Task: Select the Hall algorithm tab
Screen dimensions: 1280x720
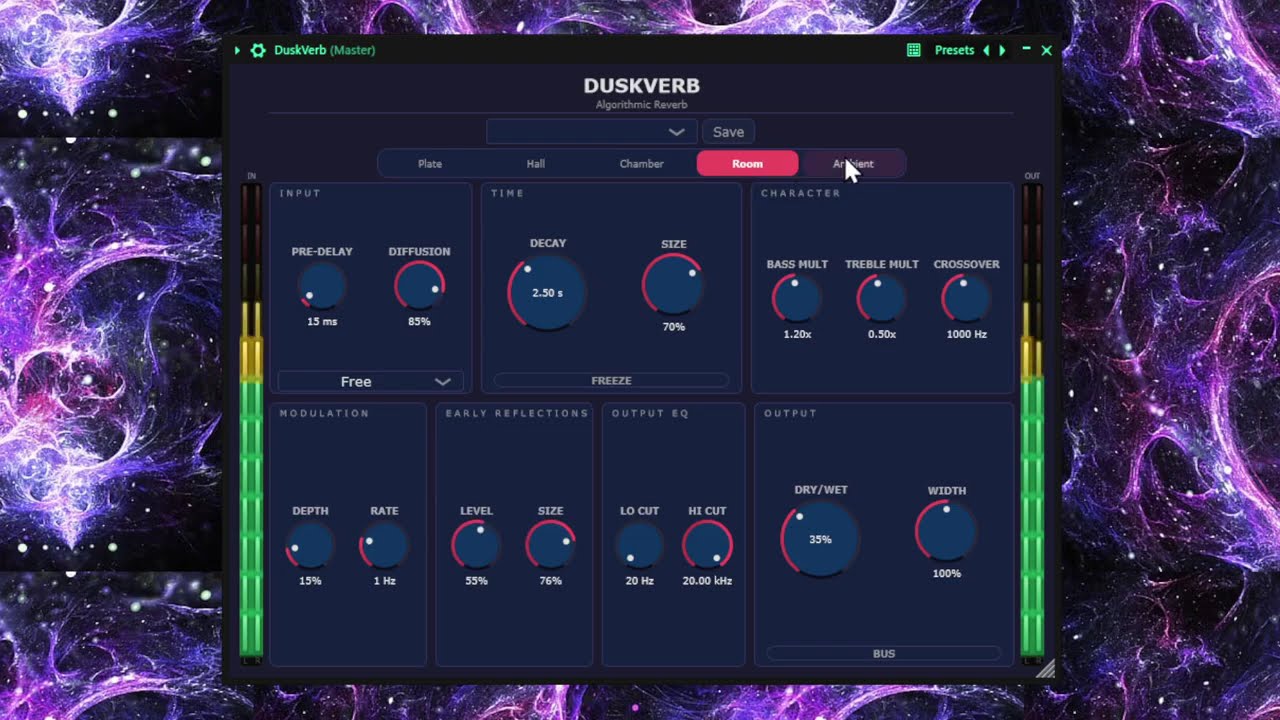Action: coord(536,164)
